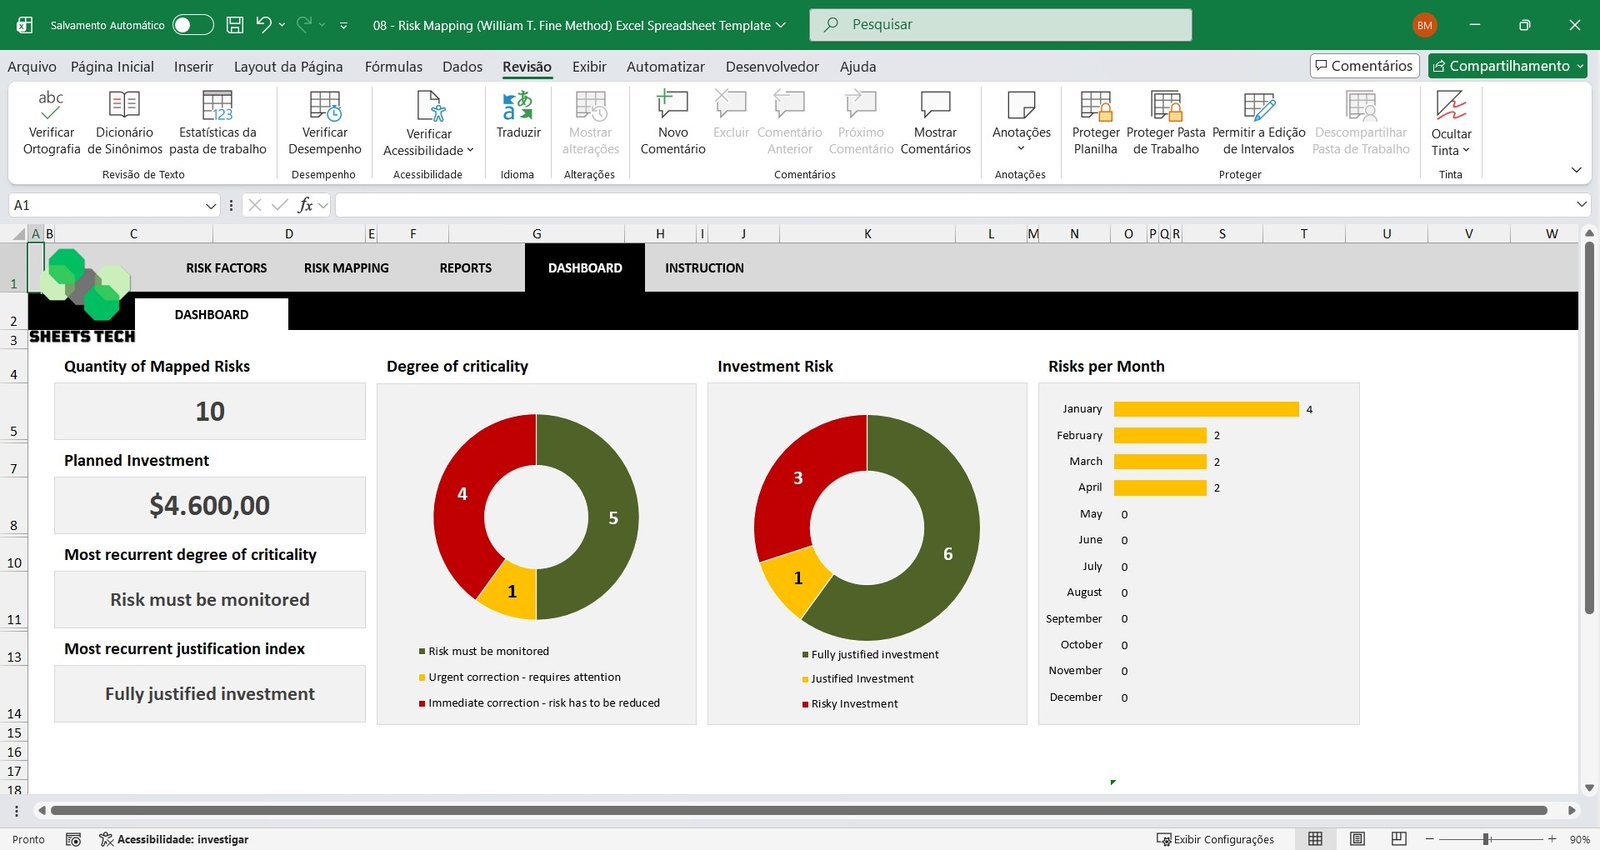This screenshot has width=1600, height=850.
Task: Switch to Page Break Preview view
Action: tap(1399, 839)
